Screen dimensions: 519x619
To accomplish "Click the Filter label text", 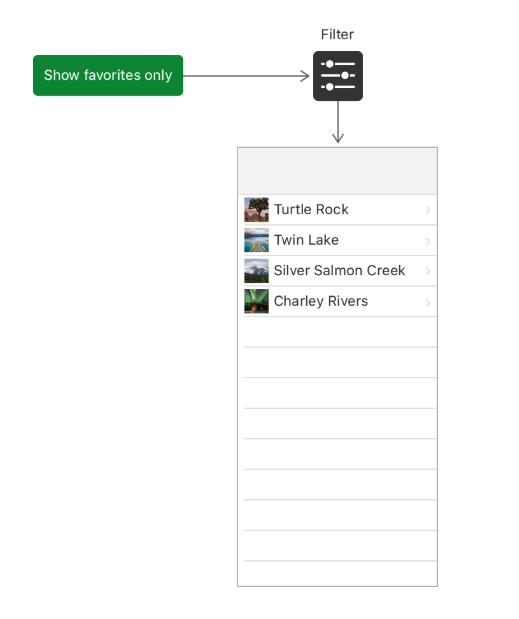I will (x=337, y=34).
